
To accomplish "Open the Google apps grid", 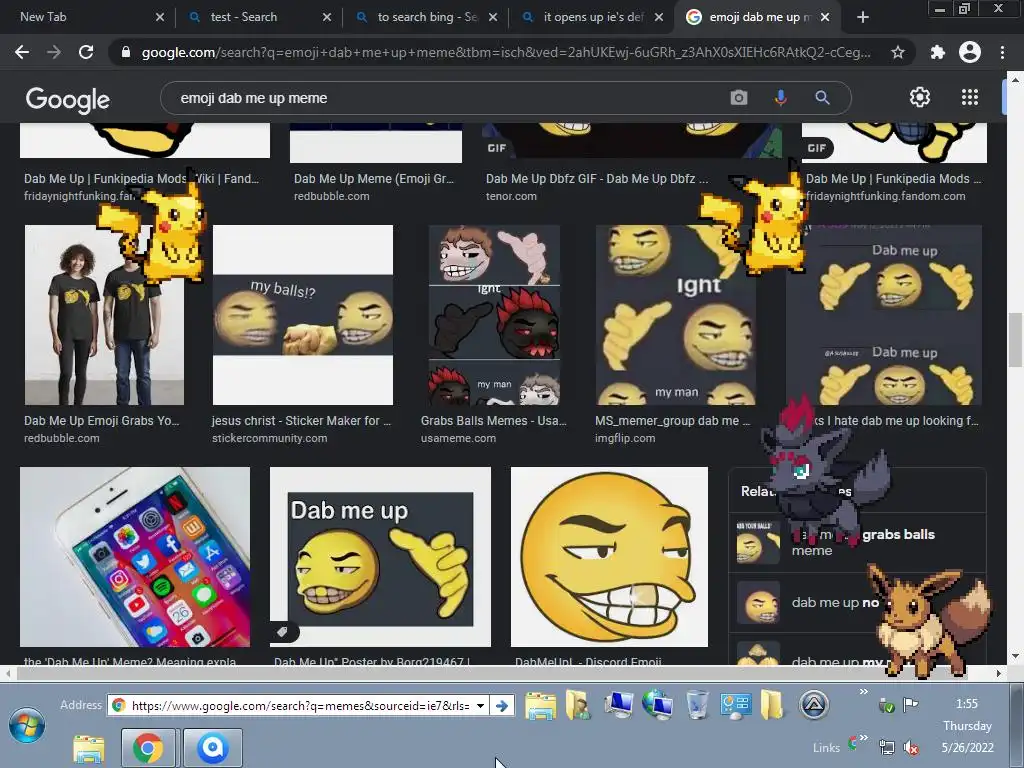I will tap(970, 97).
